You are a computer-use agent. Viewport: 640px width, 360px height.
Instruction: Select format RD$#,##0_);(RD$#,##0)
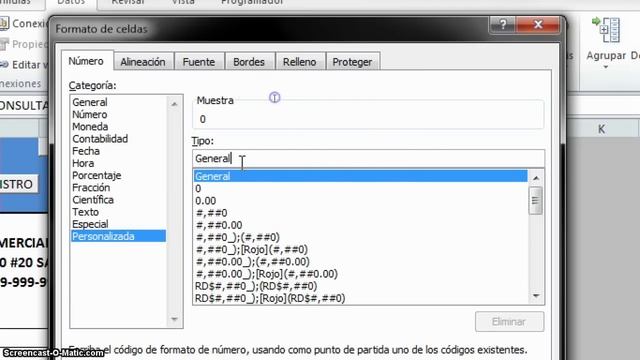(x=360, y=286)
